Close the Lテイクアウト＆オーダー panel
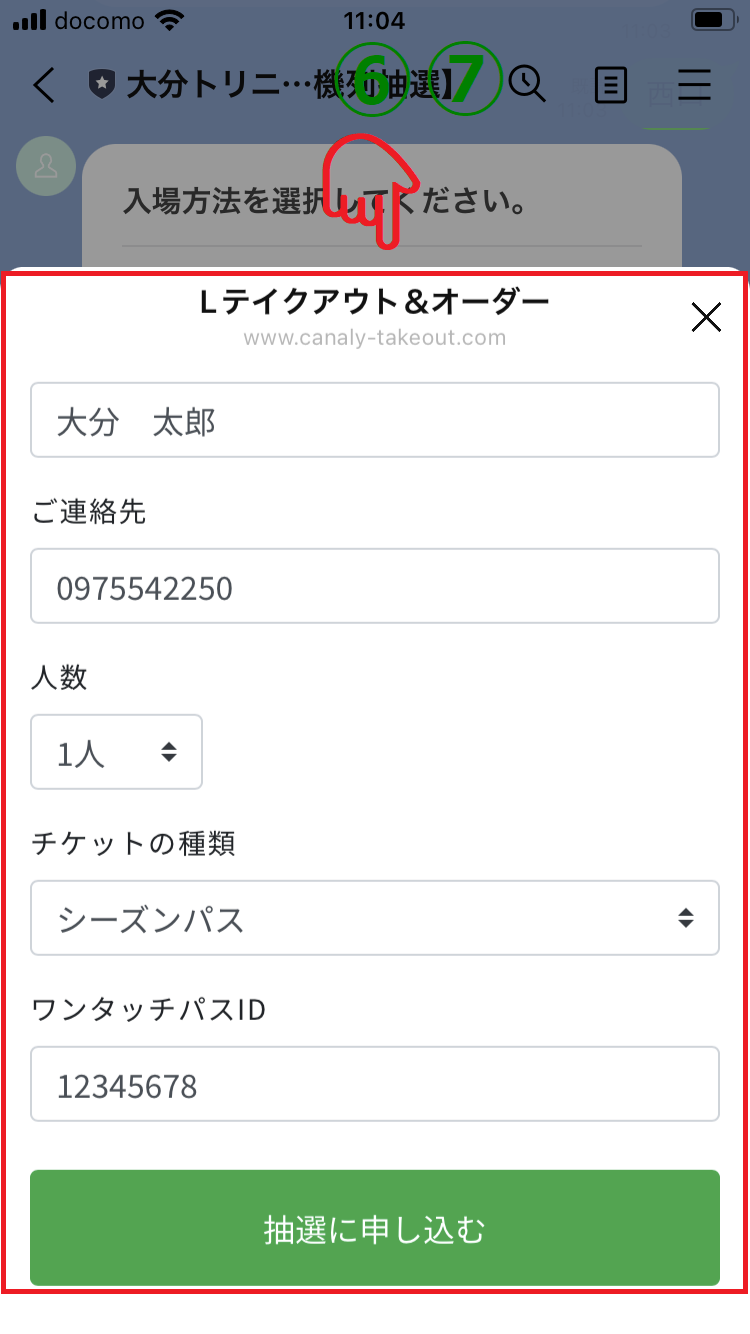Screen dimensions: 750x1334 706,318
